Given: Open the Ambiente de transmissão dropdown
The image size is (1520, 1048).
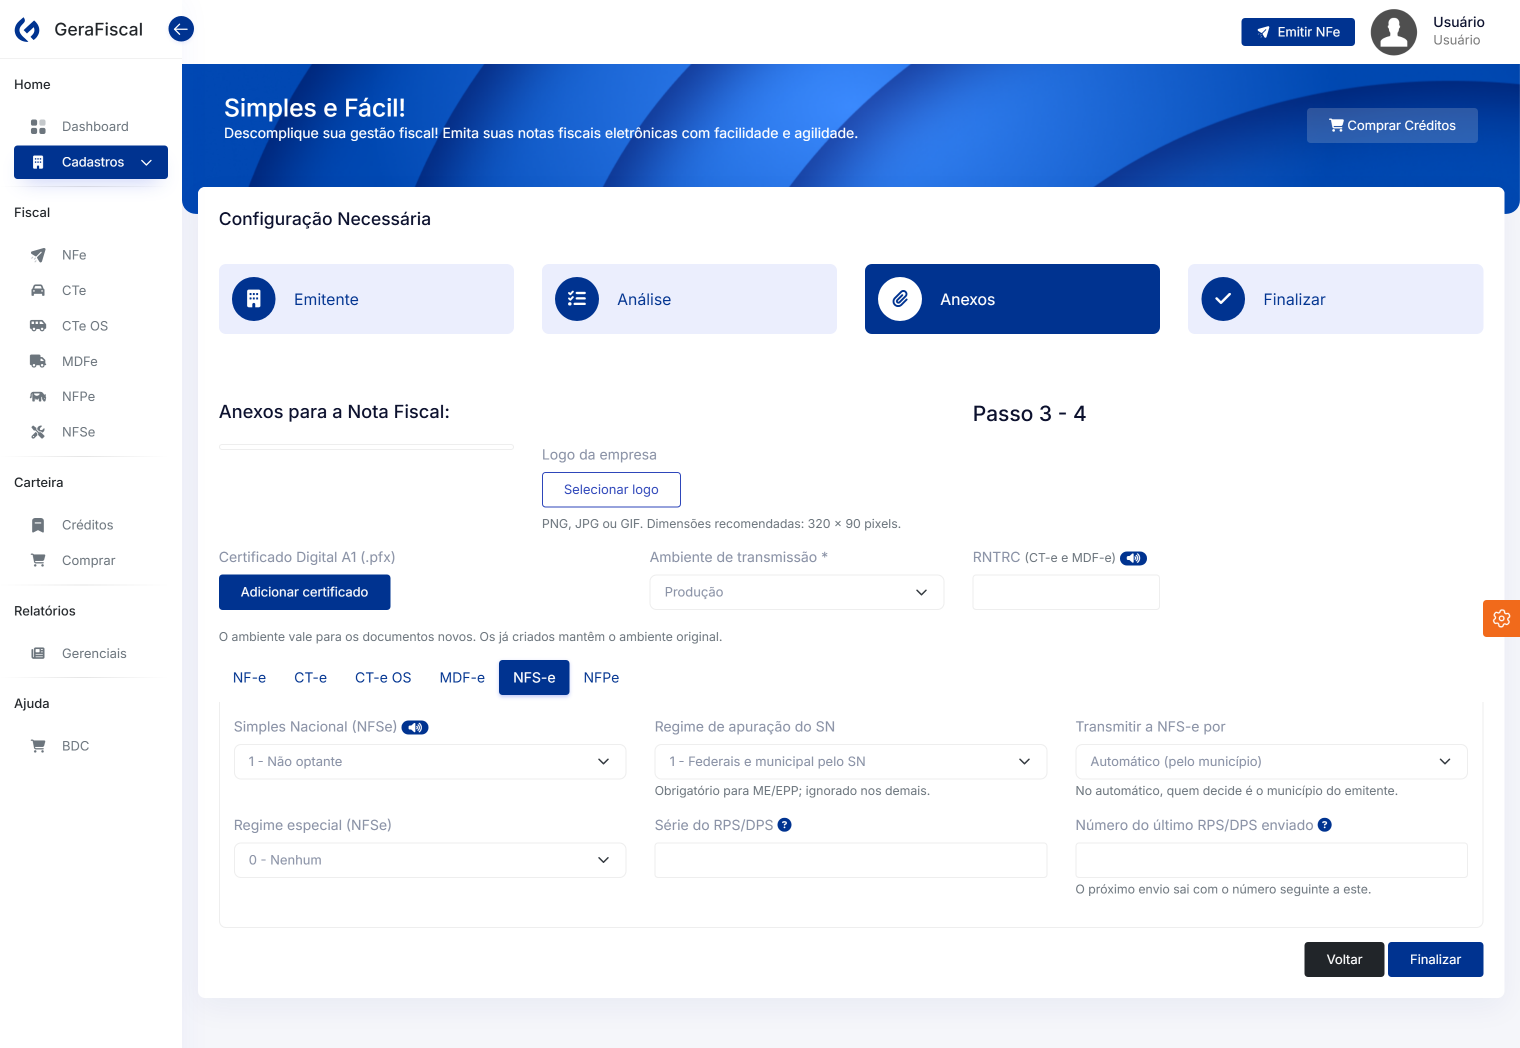Looking at the screenshot, I should 797,592.
